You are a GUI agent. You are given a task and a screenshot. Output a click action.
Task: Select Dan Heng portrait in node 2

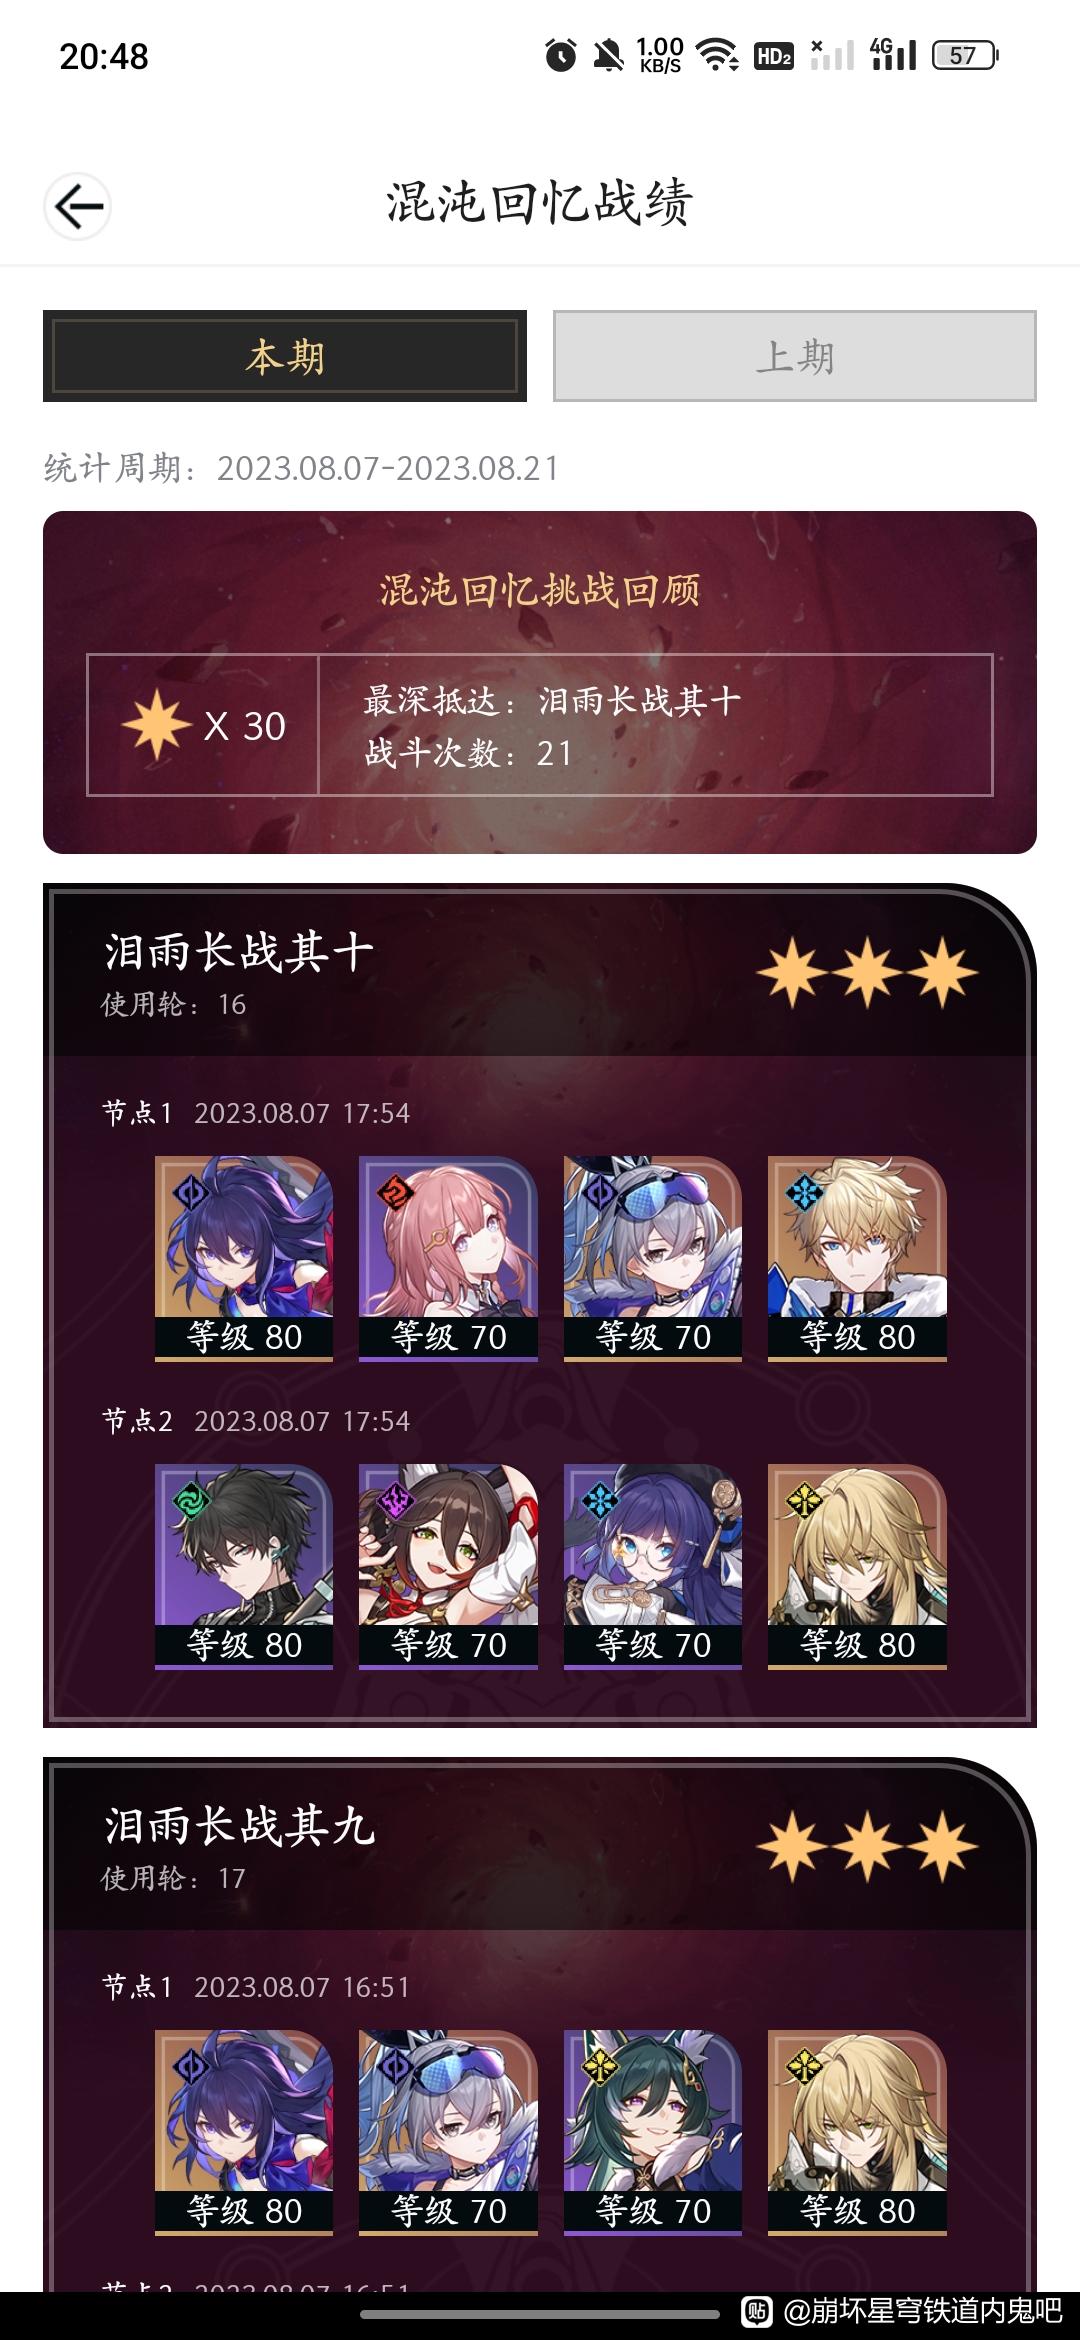pyautogui.click(x=244, y=1566)
